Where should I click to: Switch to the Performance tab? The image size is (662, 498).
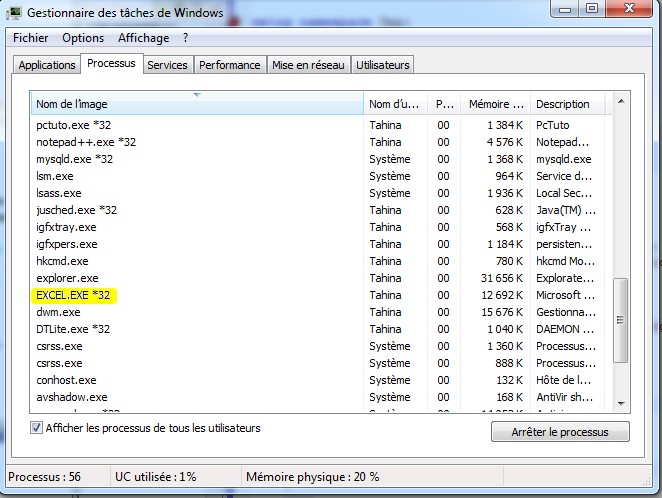coord(229,65)
